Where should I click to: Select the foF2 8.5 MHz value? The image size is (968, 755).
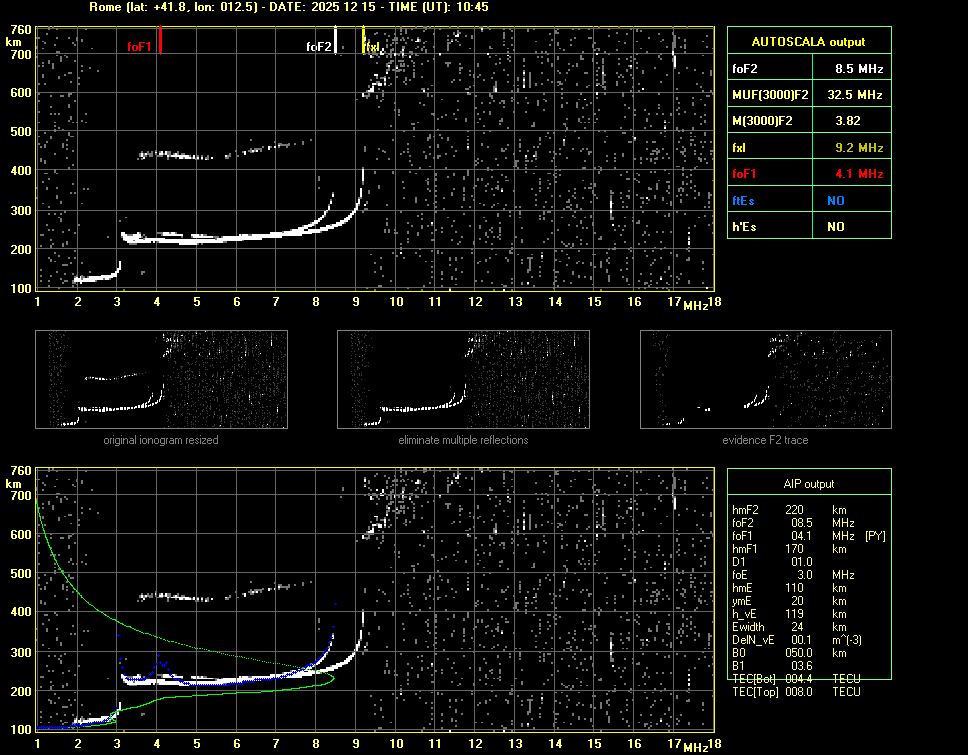(859, 69)
